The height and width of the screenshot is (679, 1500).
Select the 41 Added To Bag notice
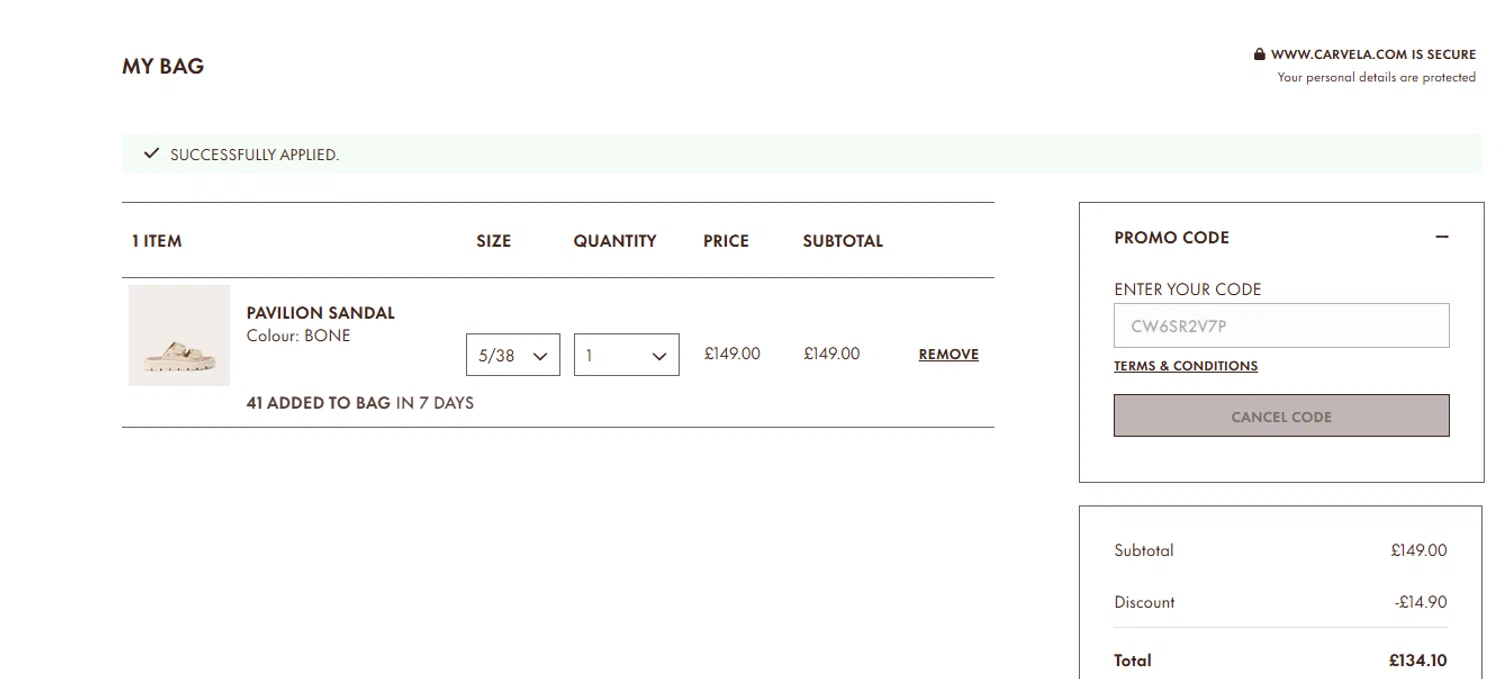(360, 403)
